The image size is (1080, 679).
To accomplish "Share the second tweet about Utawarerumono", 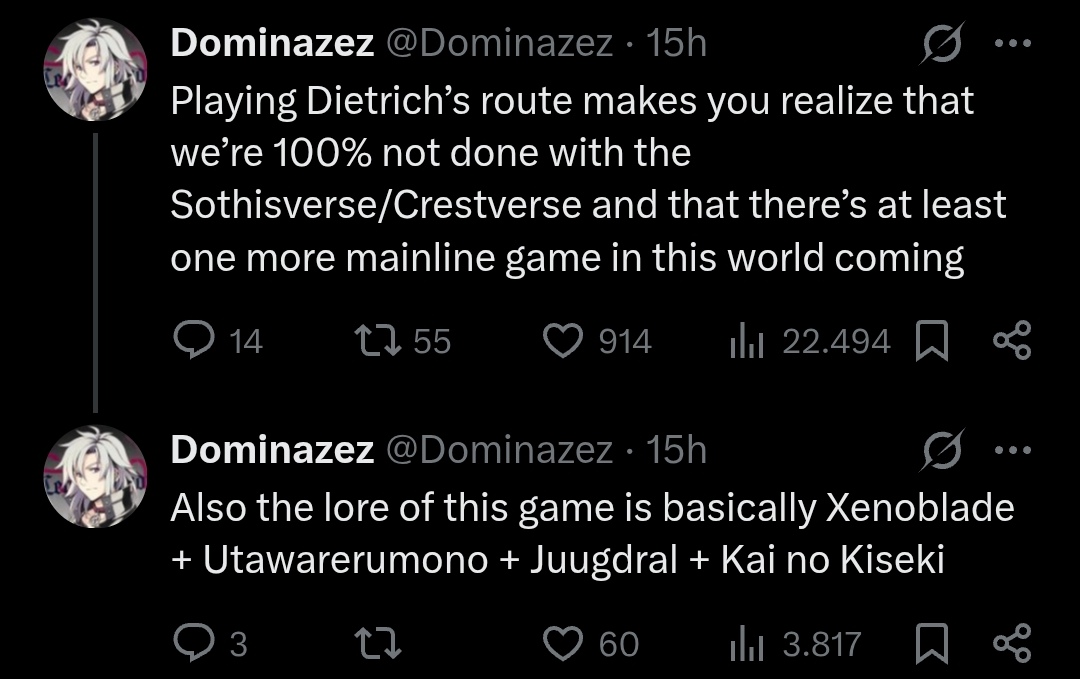I will click(x=1012, y=643).
